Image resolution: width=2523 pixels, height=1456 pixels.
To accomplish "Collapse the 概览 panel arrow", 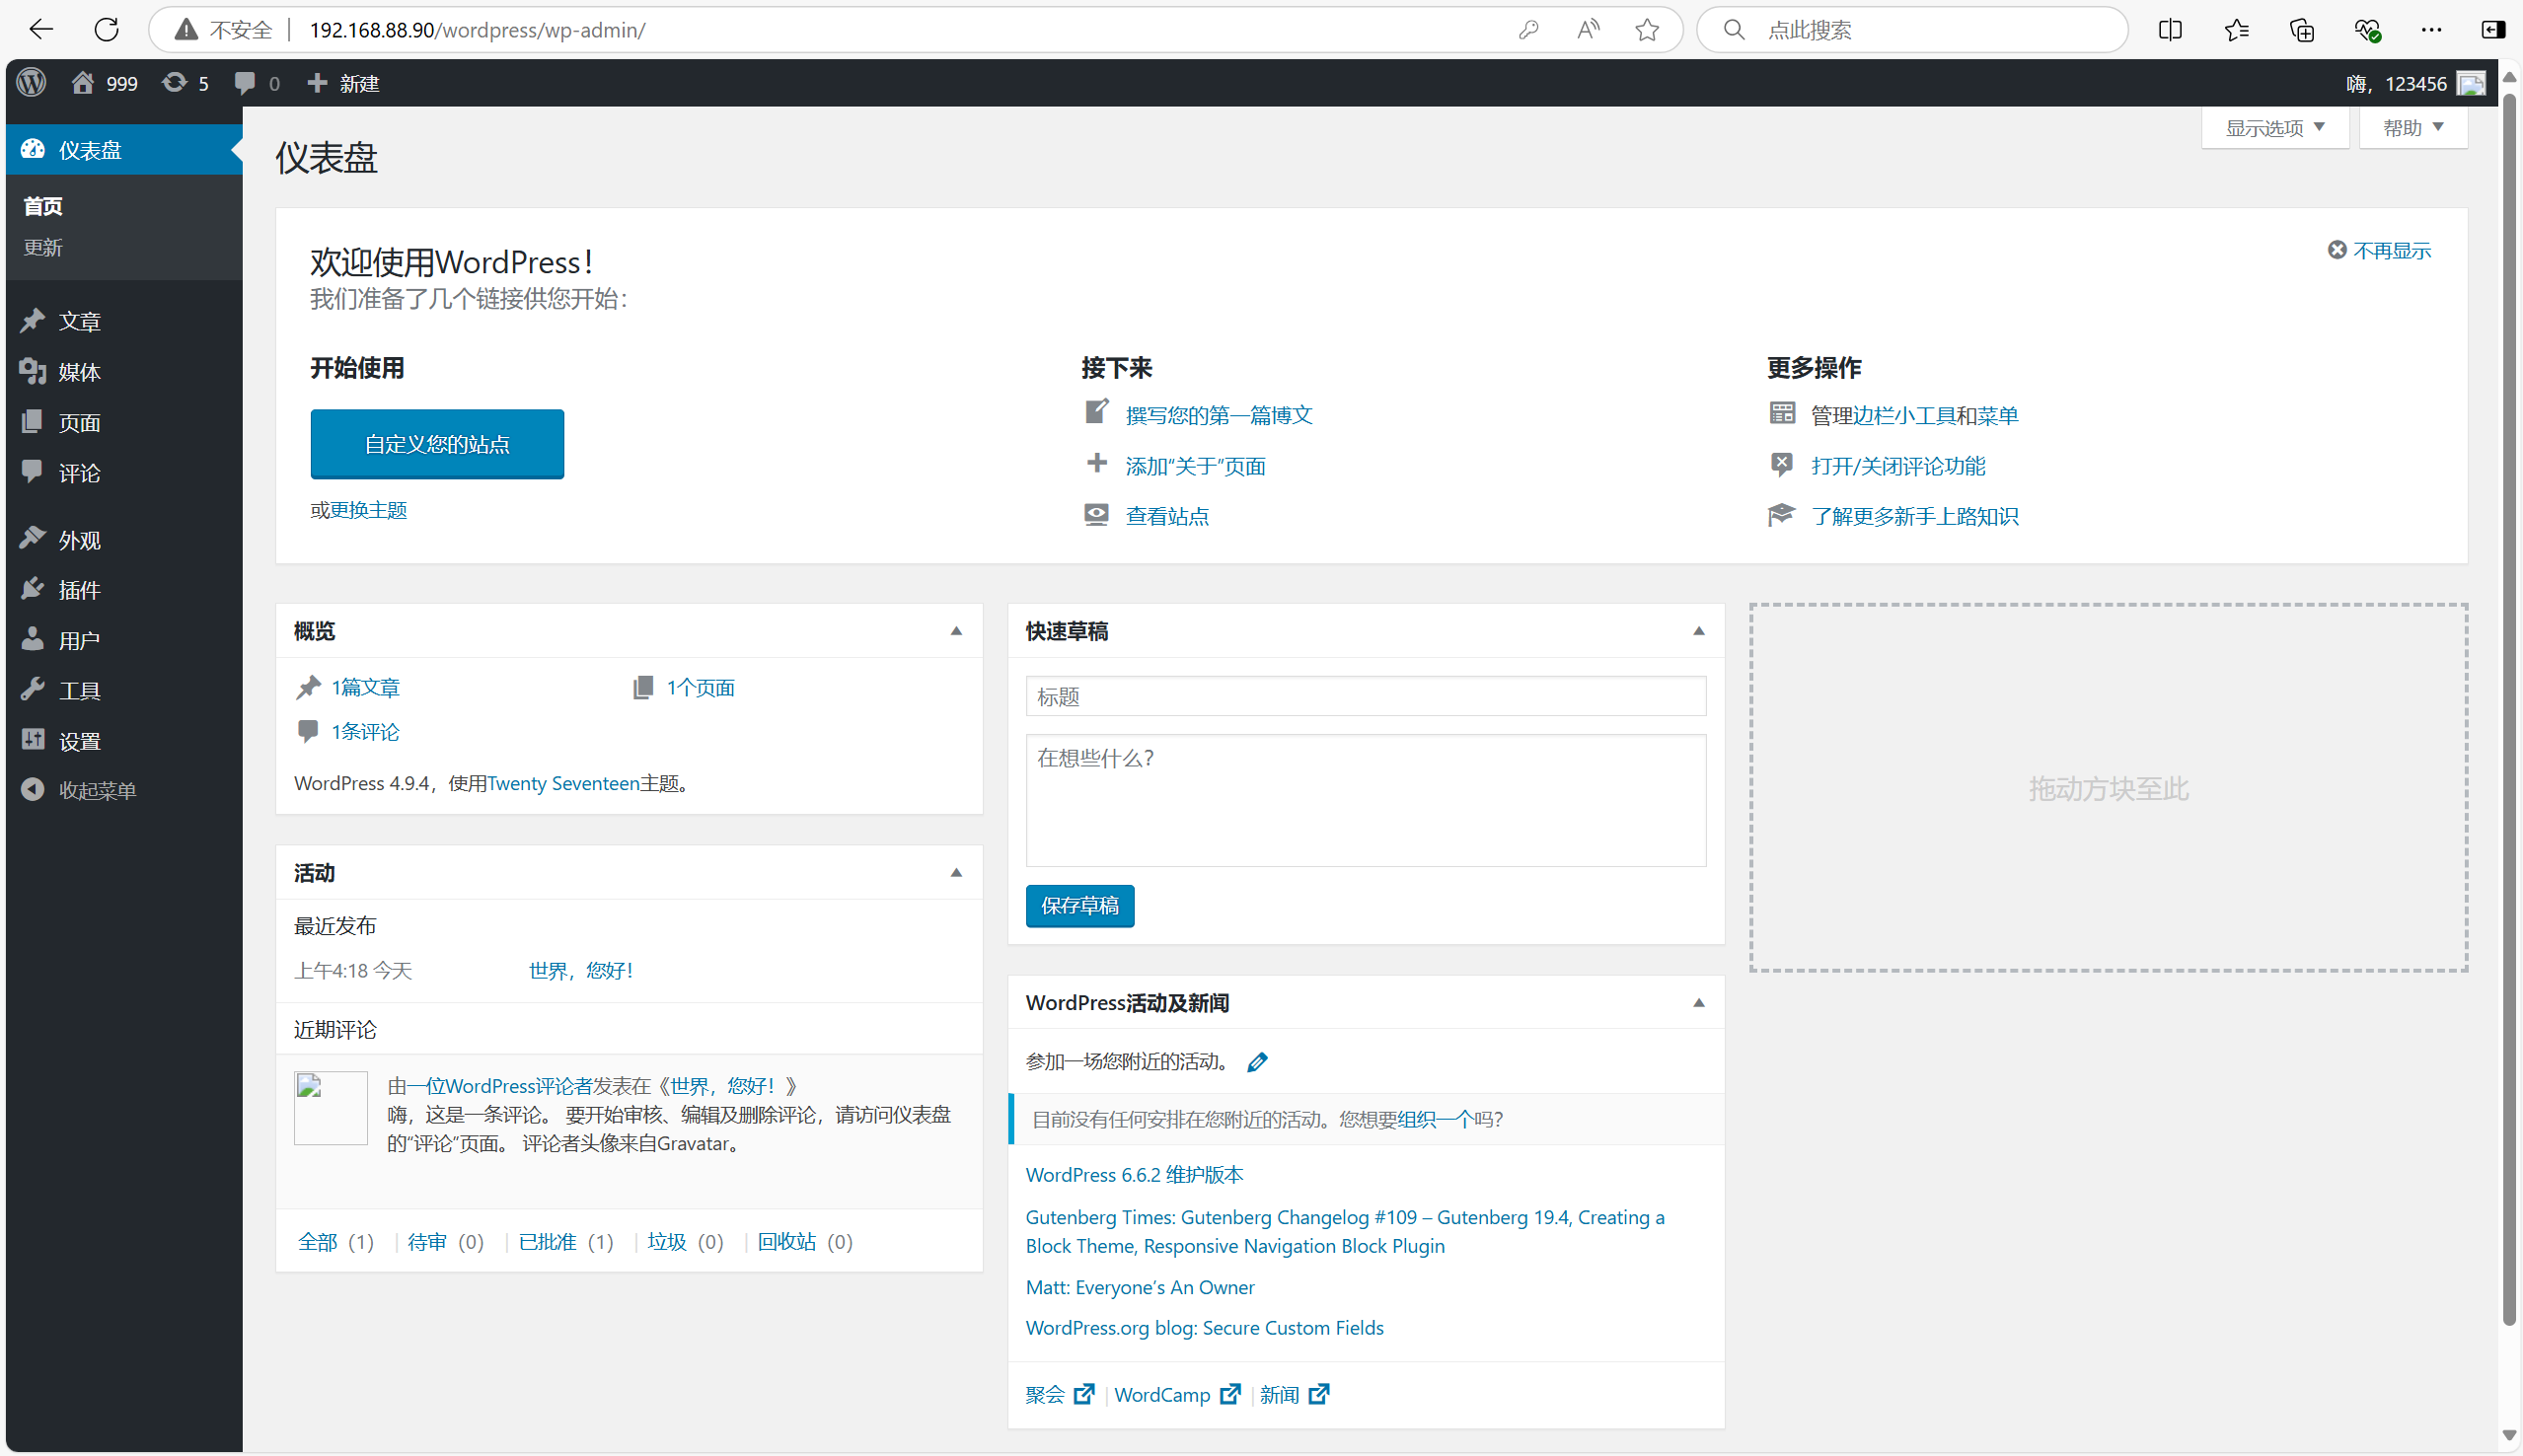I will coord(956,631).
